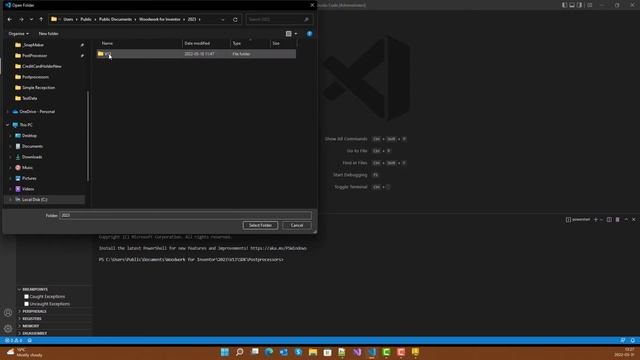The height and width of the screenshot is (360, 640).
Task: Click Users in address breadcrumb
Action: pyautogui.click(x=68, y=19)
